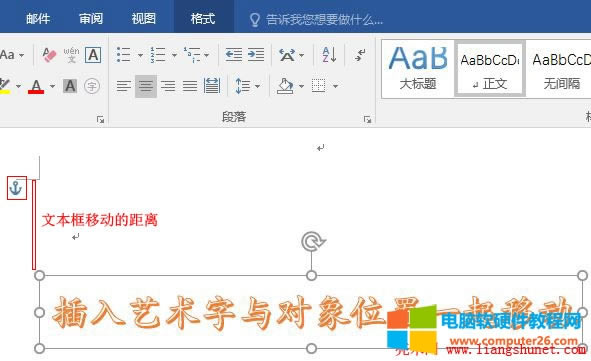Open the Font dialog launcher
This screenshot has width=591, height=361.
tap(100, 120)
